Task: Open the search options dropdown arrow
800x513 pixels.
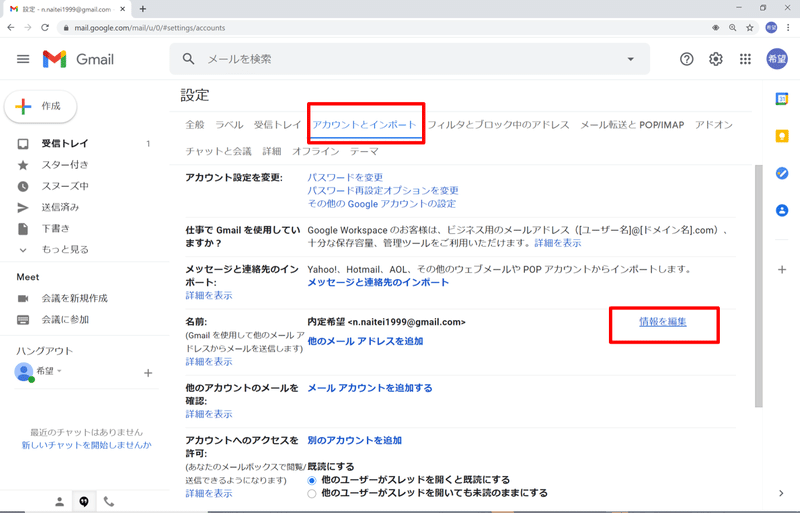Action: coord(631,59)
